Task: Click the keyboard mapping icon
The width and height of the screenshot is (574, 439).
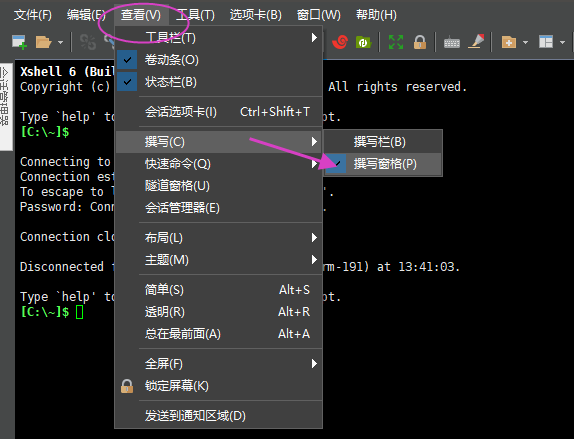Action: point(452,42)
